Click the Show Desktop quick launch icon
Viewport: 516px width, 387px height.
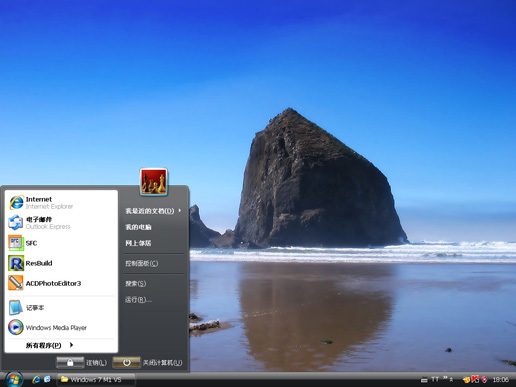point(47,379)
